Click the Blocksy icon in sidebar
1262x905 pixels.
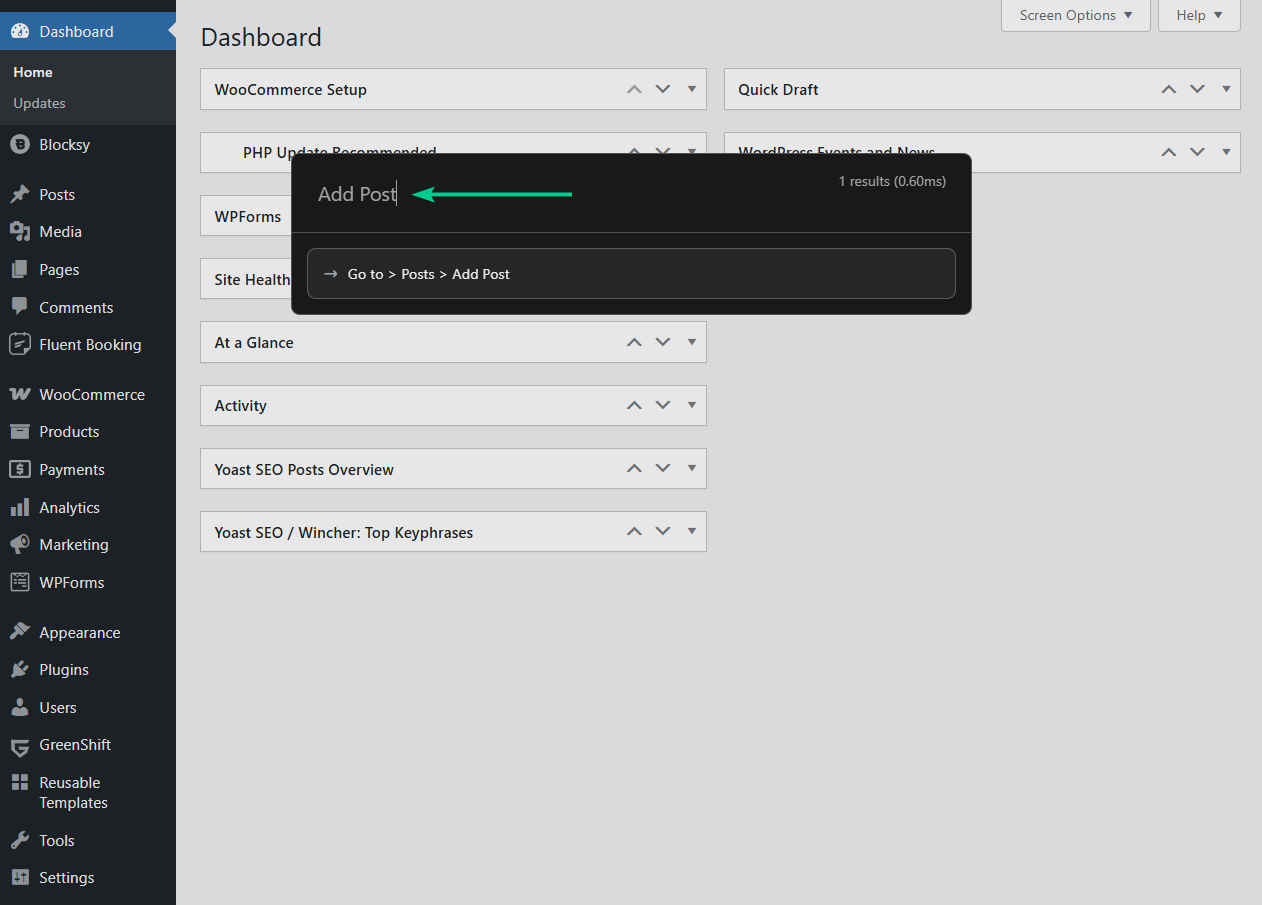click(x=19, y=145)
